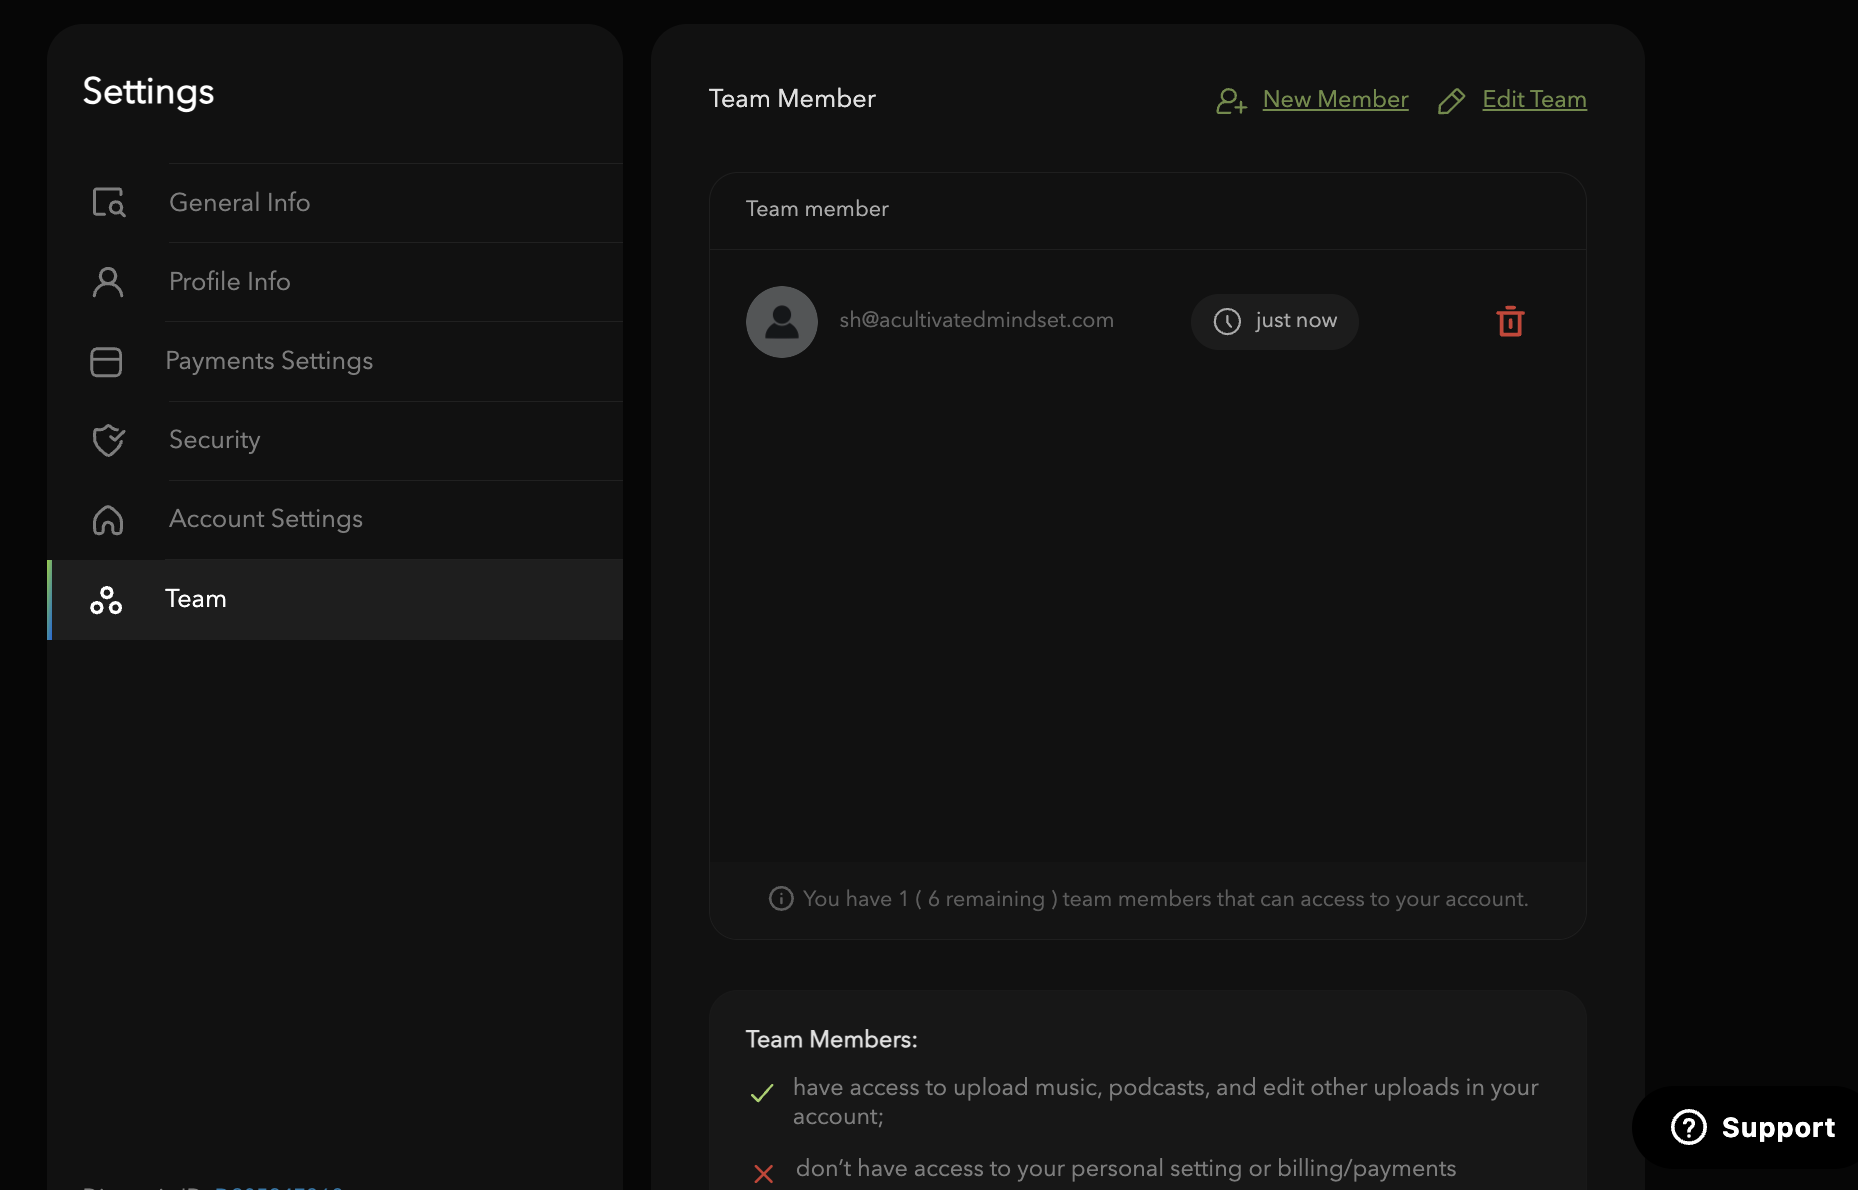
Task: Click the pencil icon beside Edit Team
Action: point(1451,101)
